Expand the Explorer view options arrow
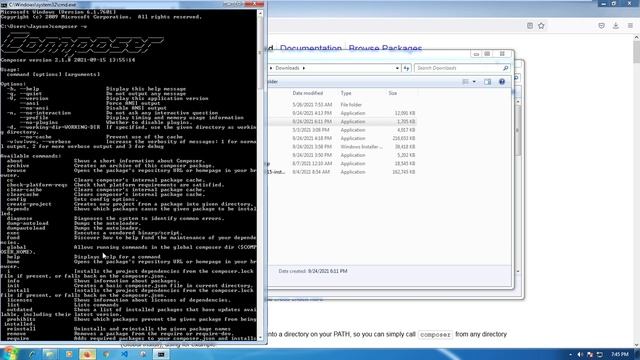 pos(474,82)
